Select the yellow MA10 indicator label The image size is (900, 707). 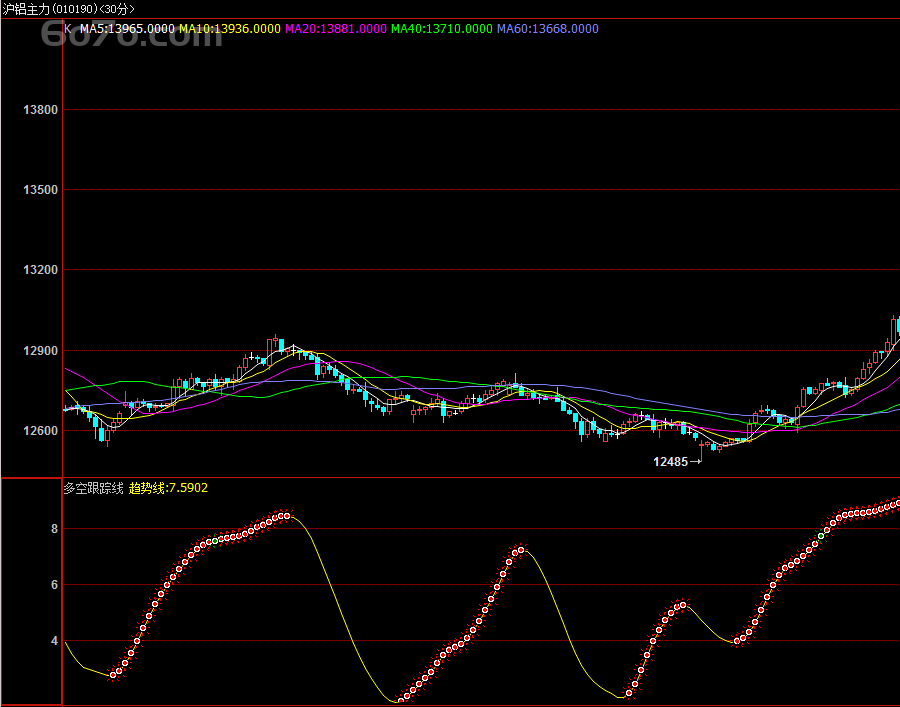pos(230,29)
